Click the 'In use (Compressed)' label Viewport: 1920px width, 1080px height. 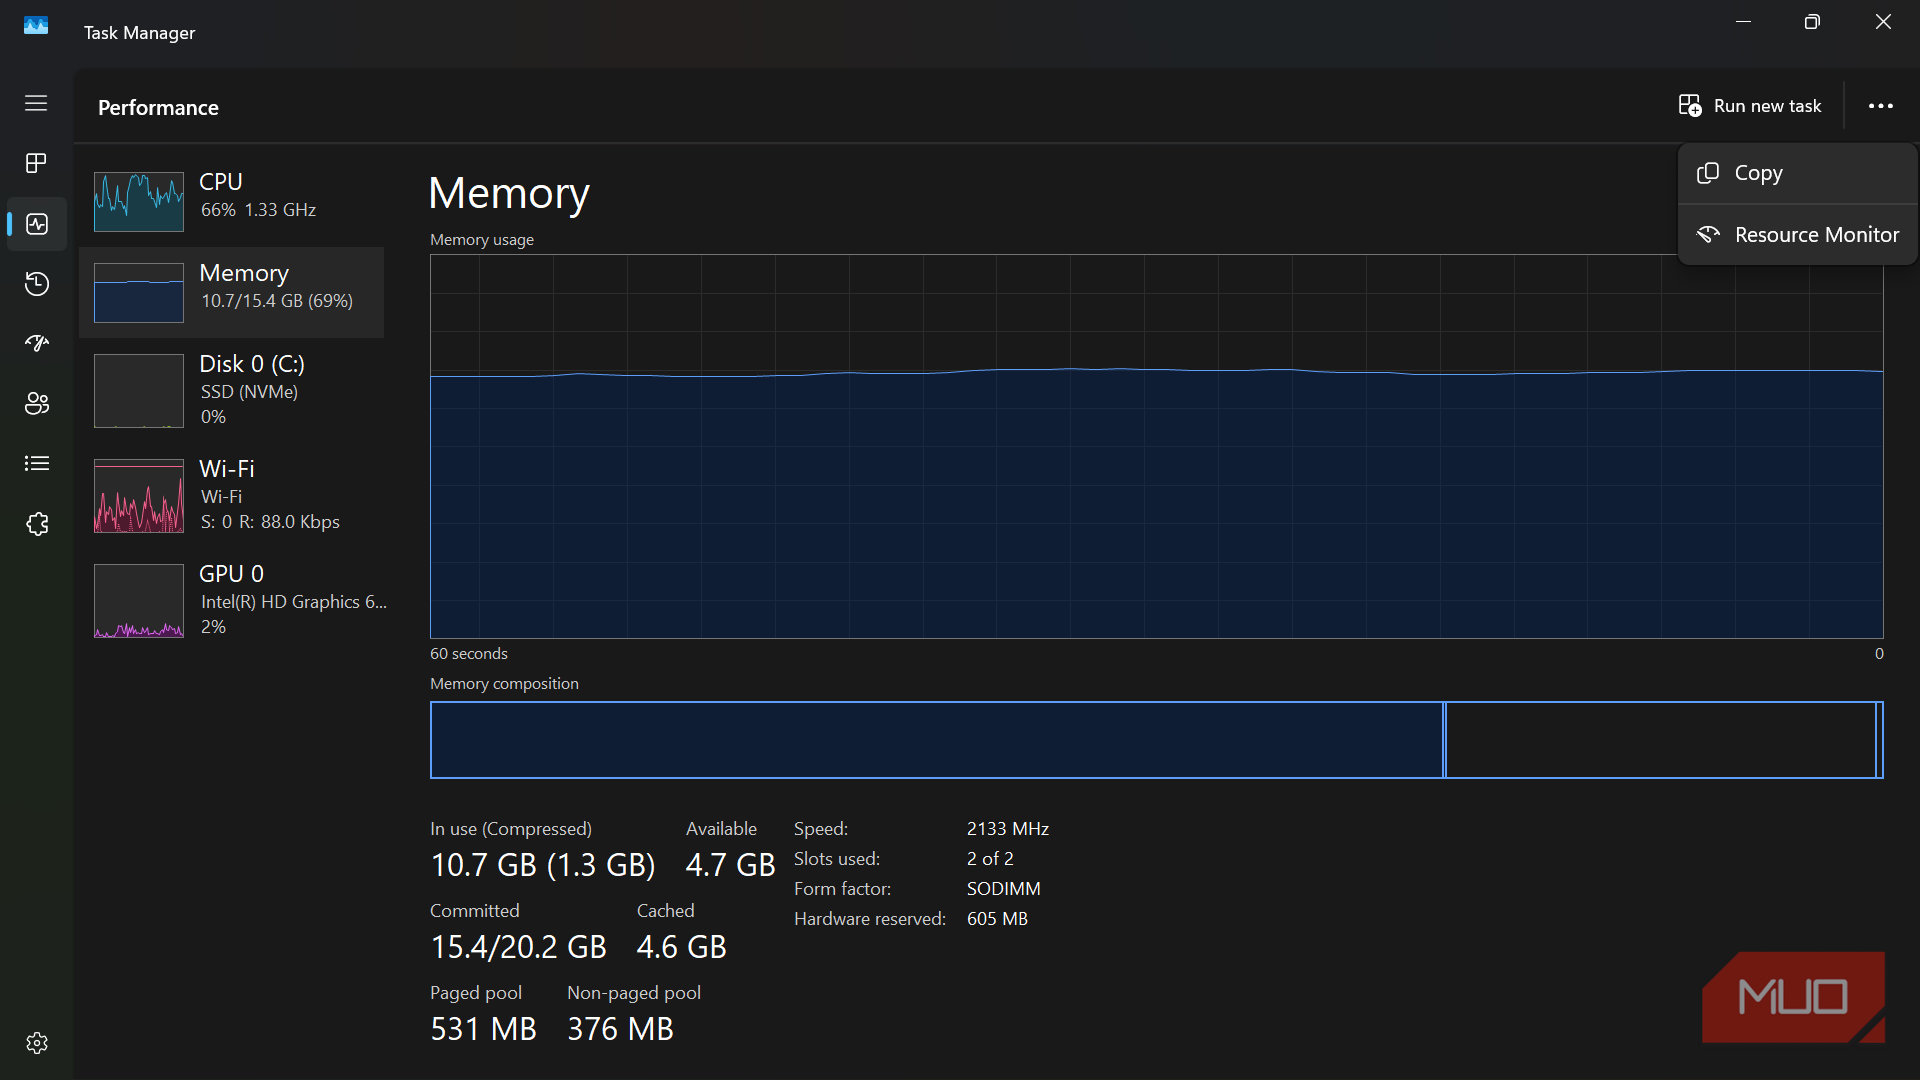tap(511, 829)
